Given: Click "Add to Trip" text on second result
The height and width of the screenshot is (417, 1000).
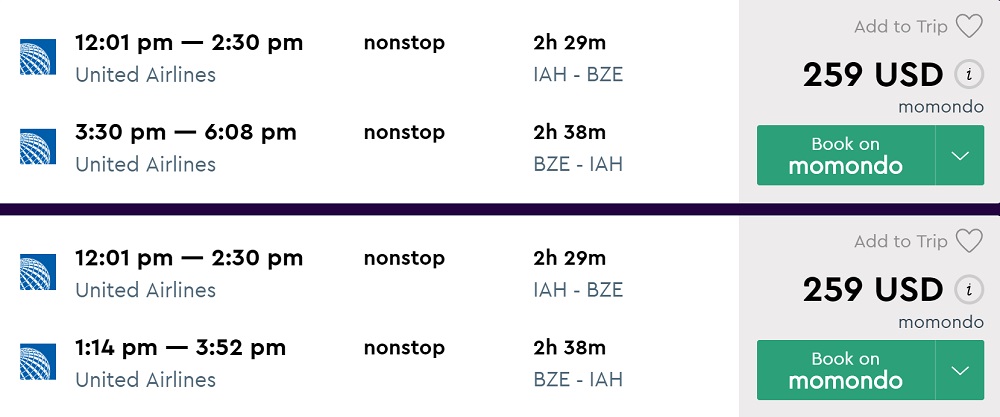Looking at the screenshot, I should tap(900, 242).
